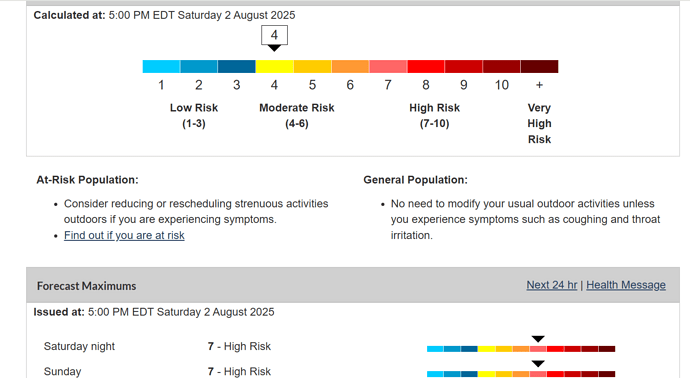Click the scale number 10 label
Screen dimensions: 690x378
click(x=502, y=85)
